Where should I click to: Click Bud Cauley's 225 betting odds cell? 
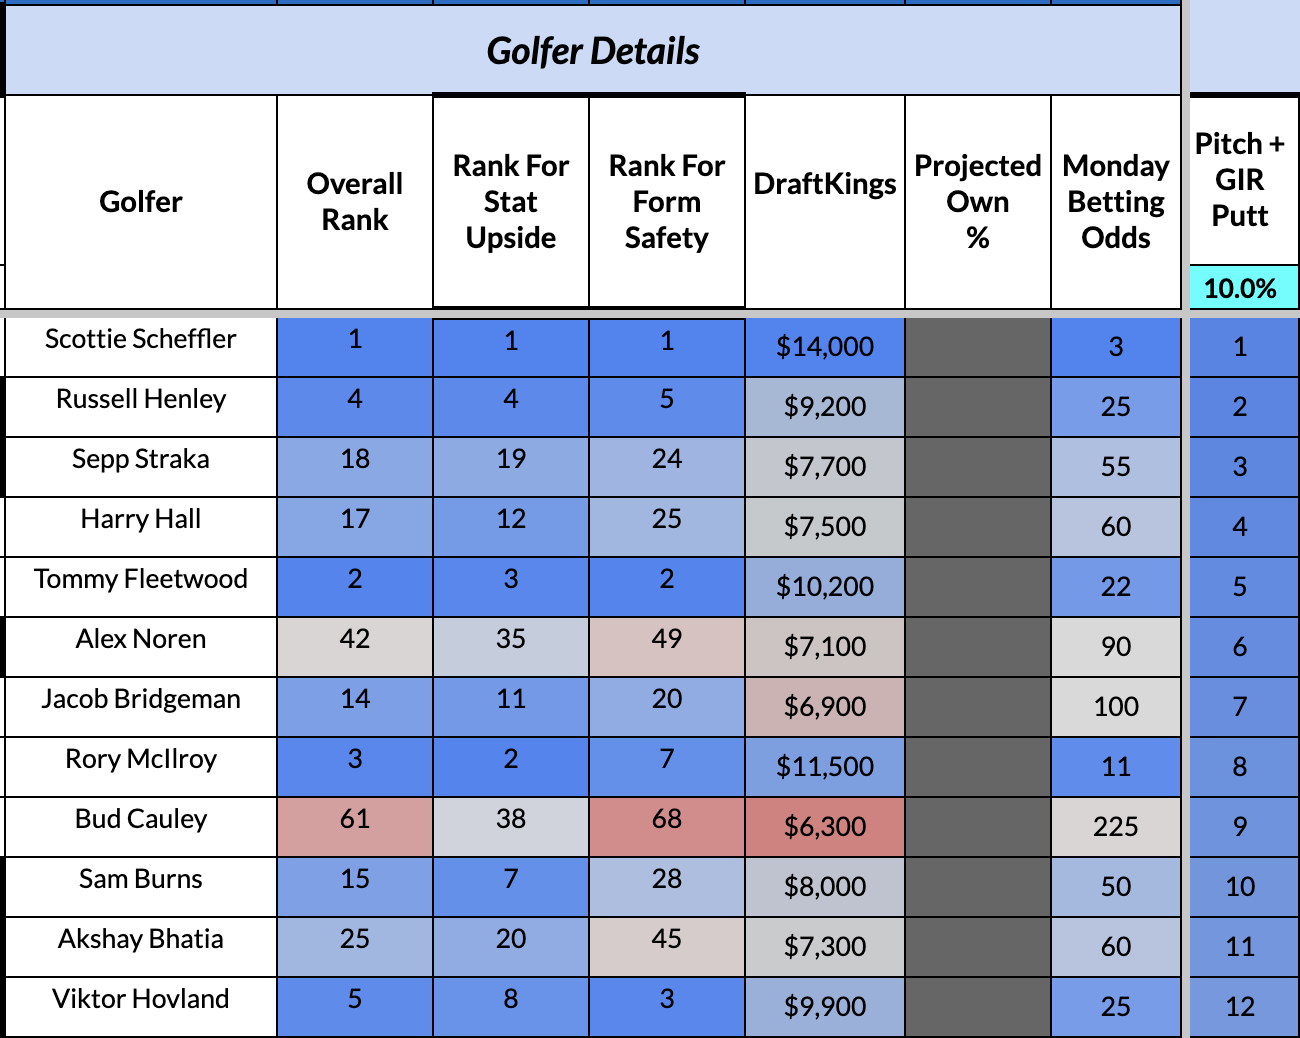click(x=1116, y=827)
